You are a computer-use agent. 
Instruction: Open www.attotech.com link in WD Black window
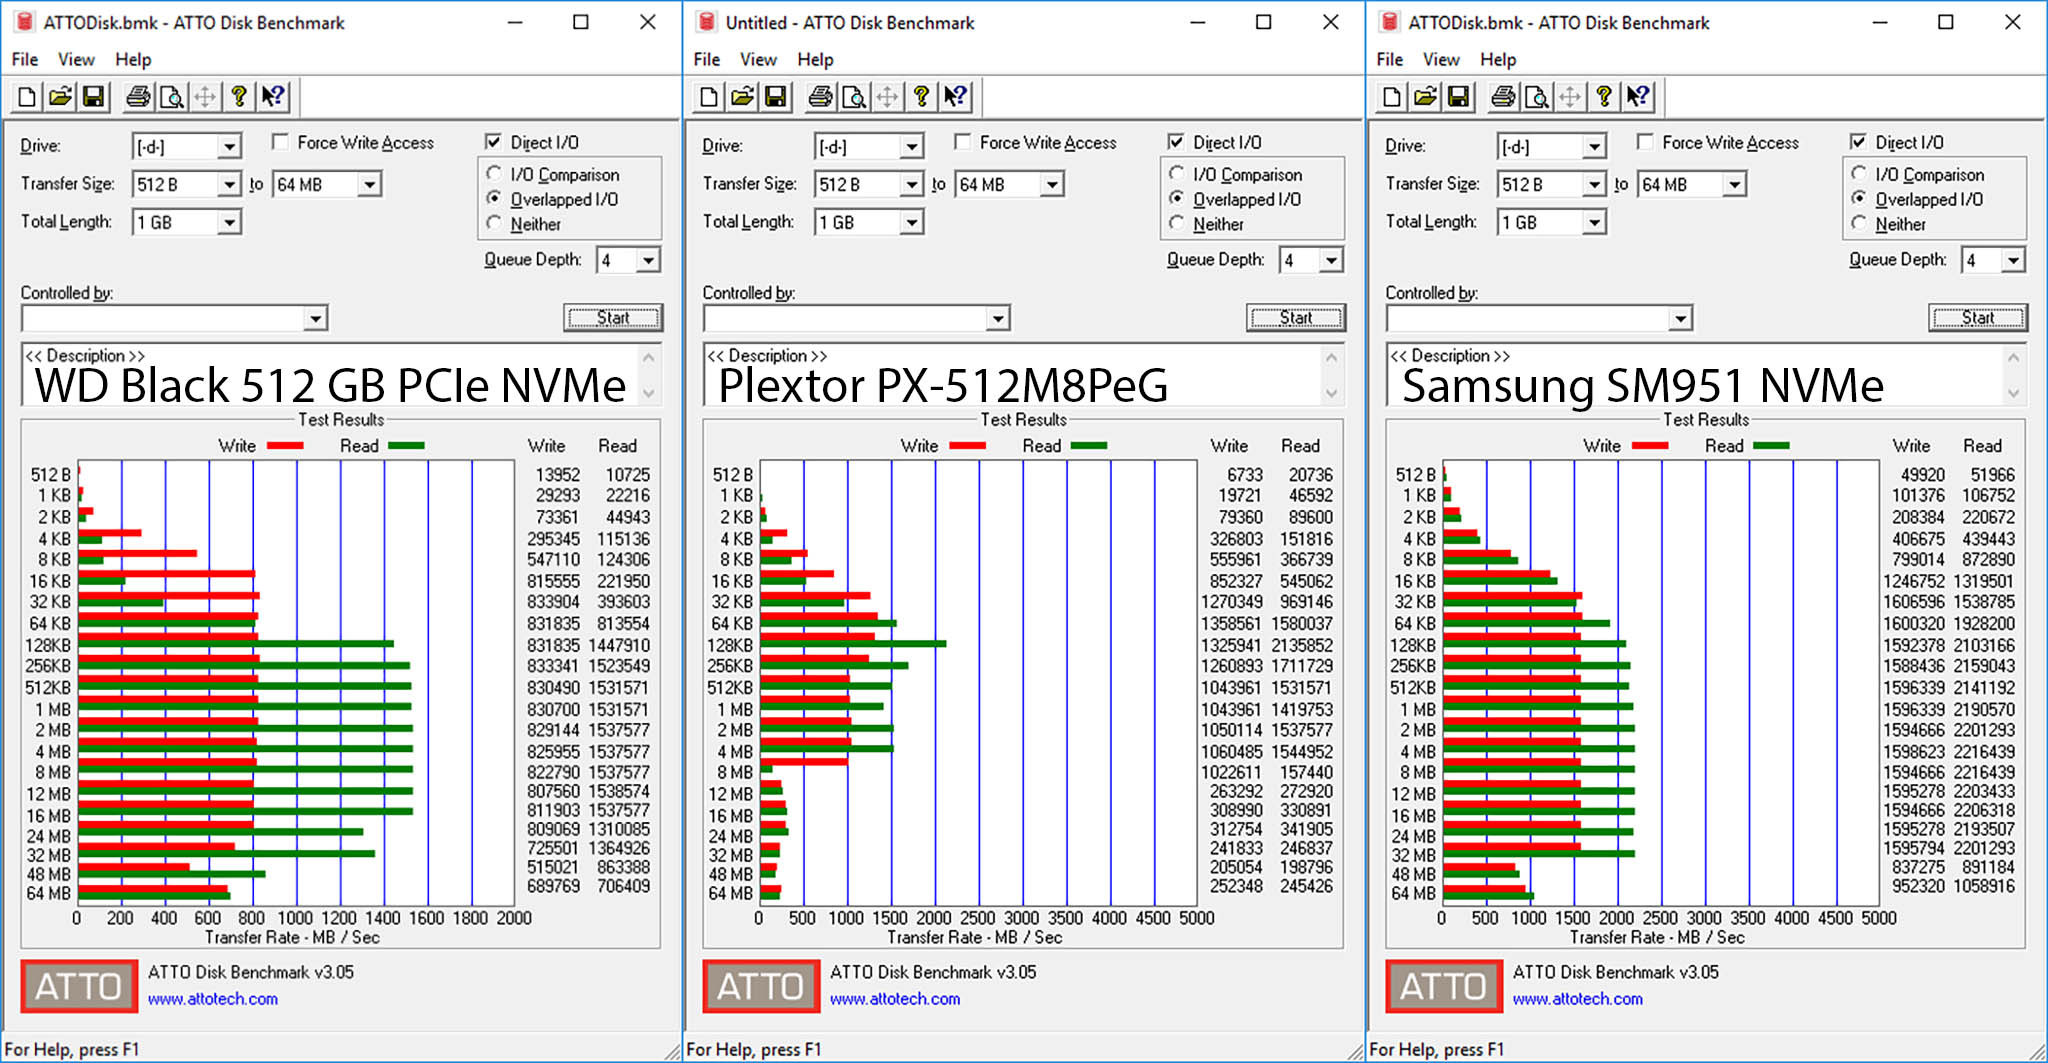click(213, 999)
